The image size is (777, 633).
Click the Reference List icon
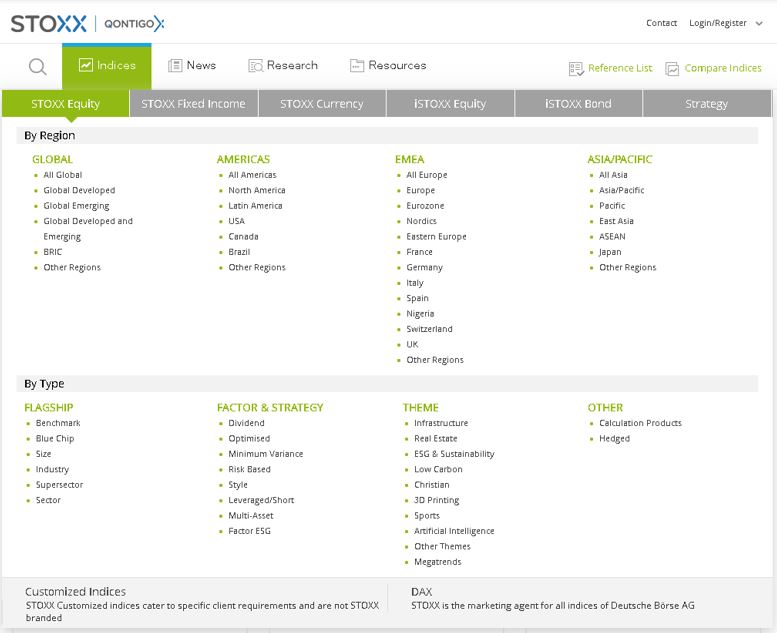tap(576, 69)
